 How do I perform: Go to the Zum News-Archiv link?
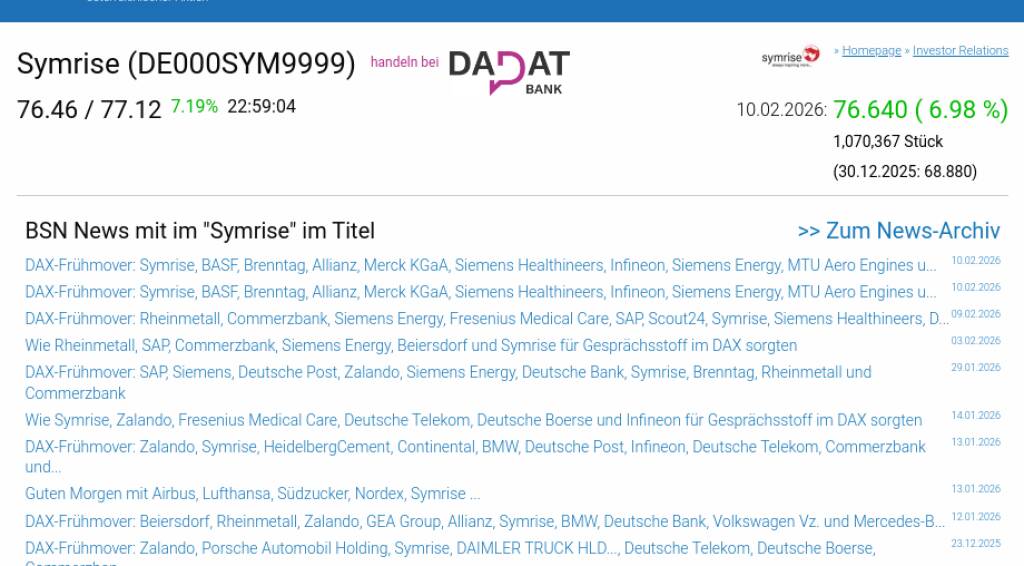pyautogui.click(x=898, y=231)
